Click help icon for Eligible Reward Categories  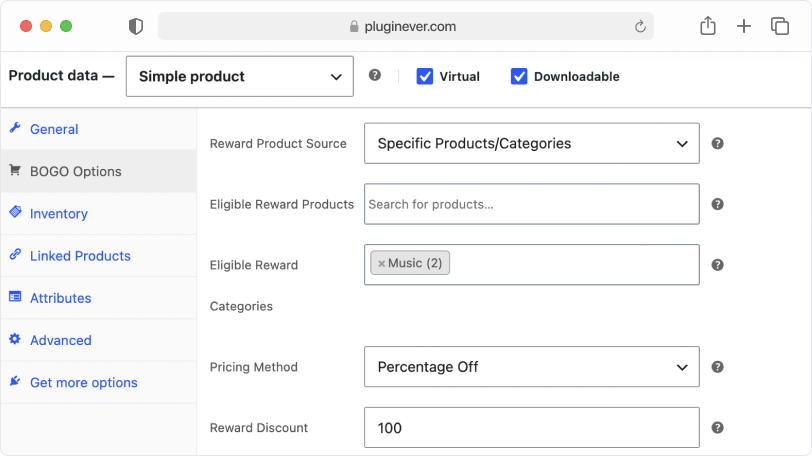tap(717, 265)
